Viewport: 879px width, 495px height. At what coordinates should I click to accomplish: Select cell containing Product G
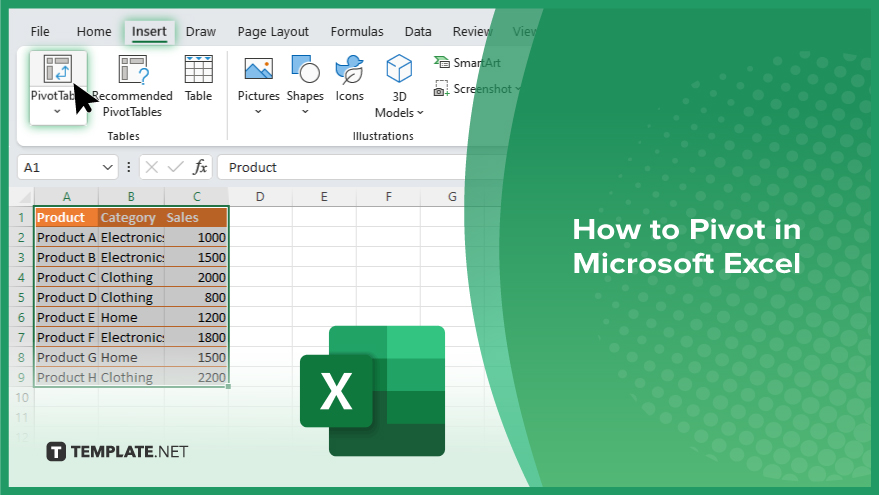point(66,357)
